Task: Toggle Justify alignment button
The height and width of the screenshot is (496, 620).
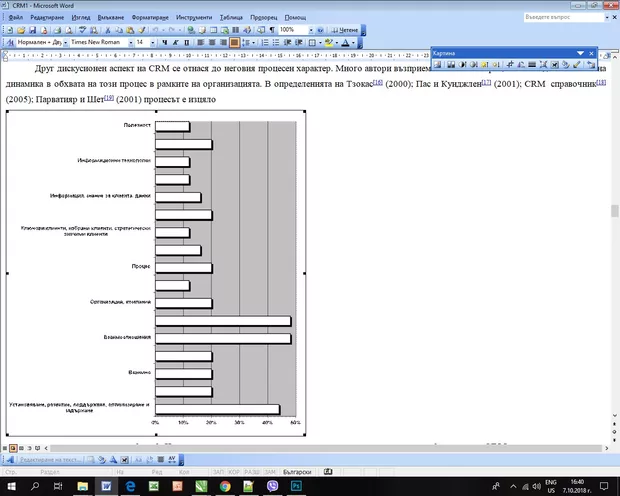Action: tap(235, 43)
